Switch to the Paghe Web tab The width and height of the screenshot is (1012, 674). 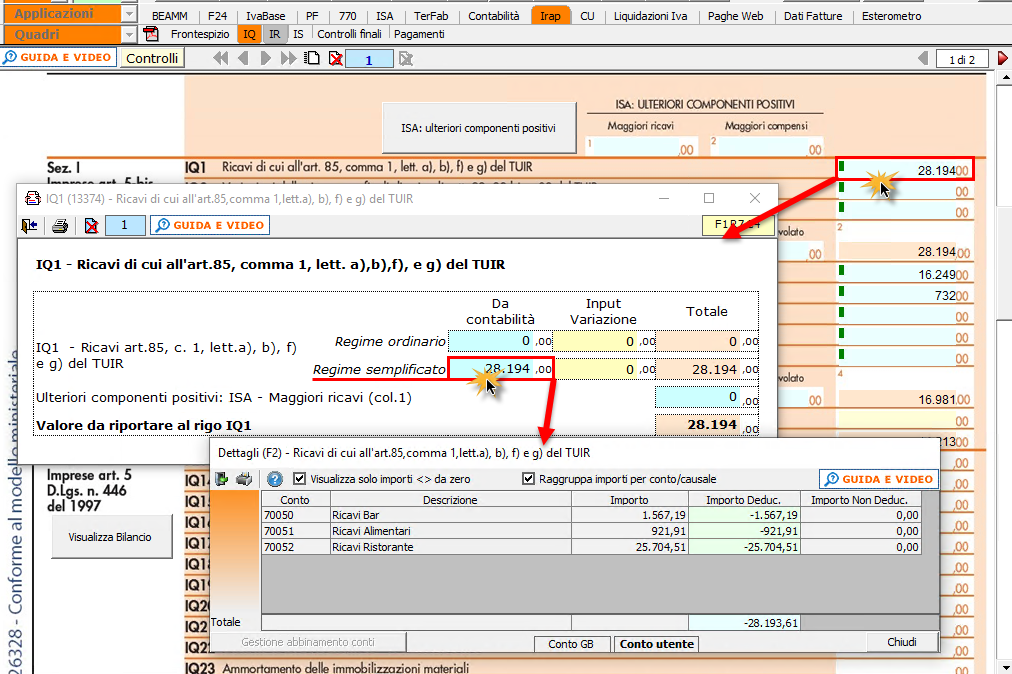735,15
